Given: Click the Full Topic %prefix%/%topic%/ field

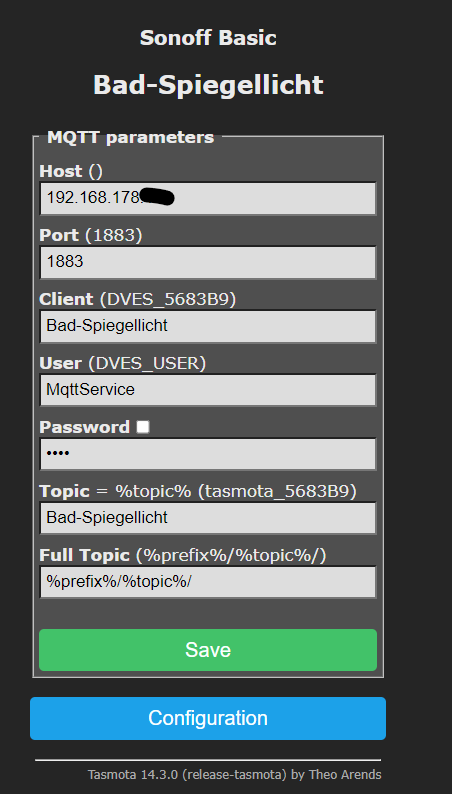Looking at the screenshot, I should point(208,582).
